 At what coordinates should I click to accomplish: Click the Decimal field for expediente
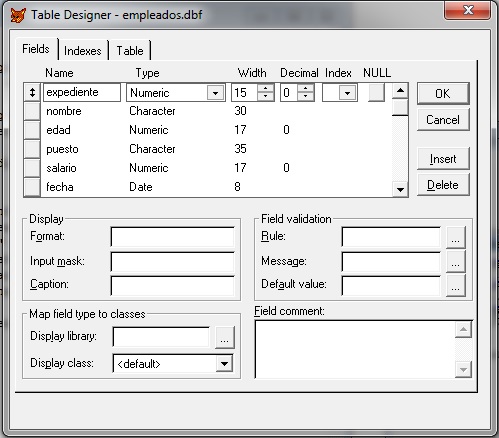[x=289, y=92]
